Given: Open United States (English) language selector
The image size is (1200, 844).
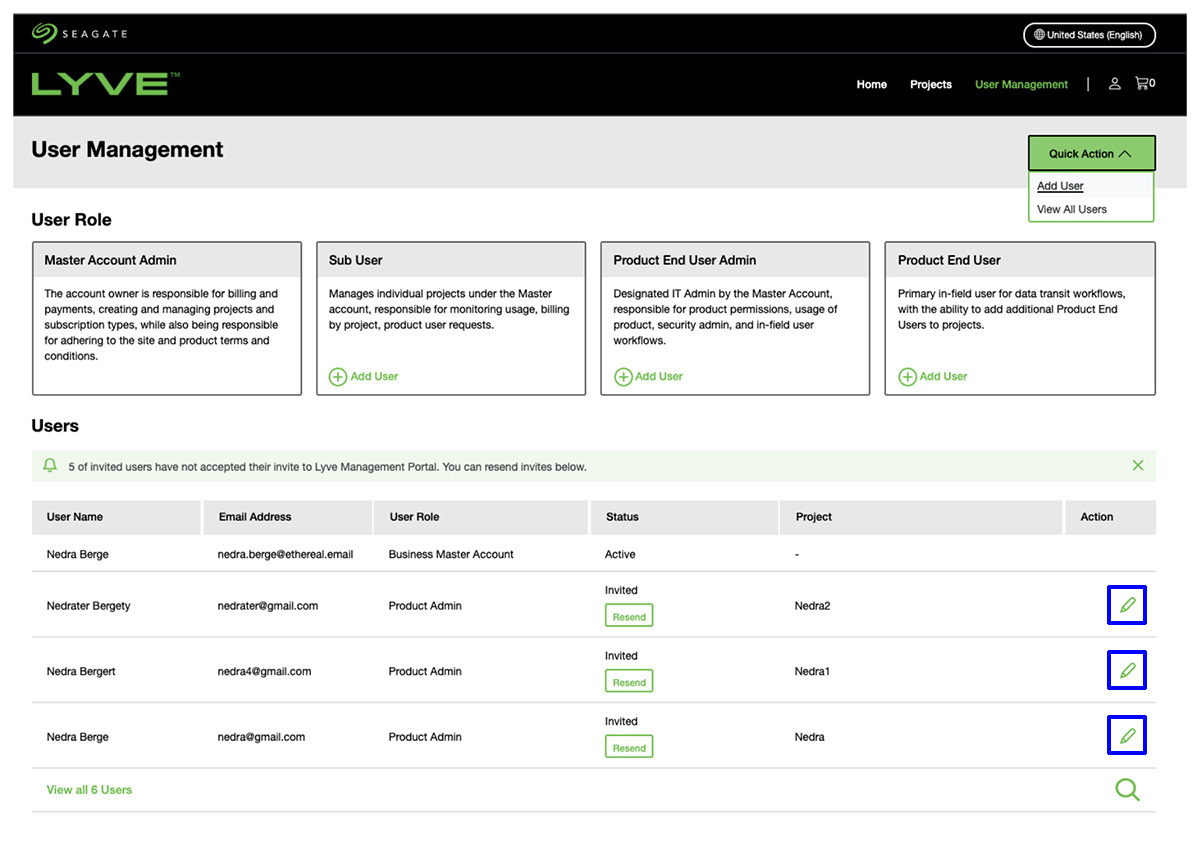Looking at the screenshot, I should click(x=1089, y=35).
